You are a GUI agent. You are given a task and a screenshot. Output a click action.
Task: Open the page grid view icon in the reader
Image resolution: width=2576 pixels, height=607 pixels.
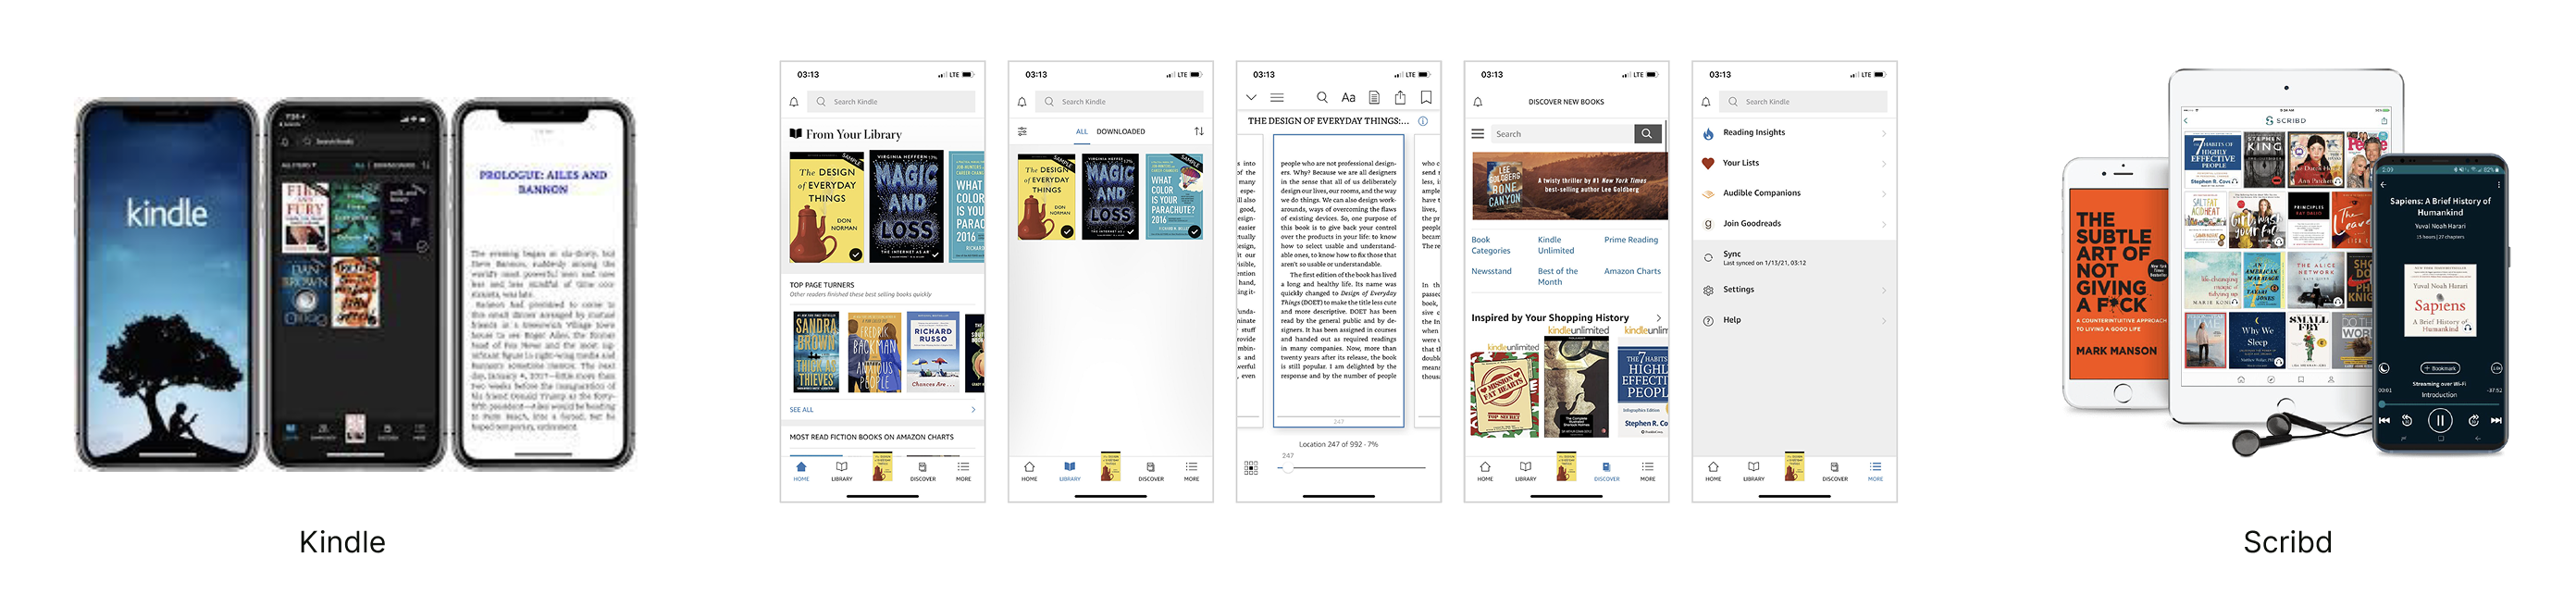[1251, 468]
